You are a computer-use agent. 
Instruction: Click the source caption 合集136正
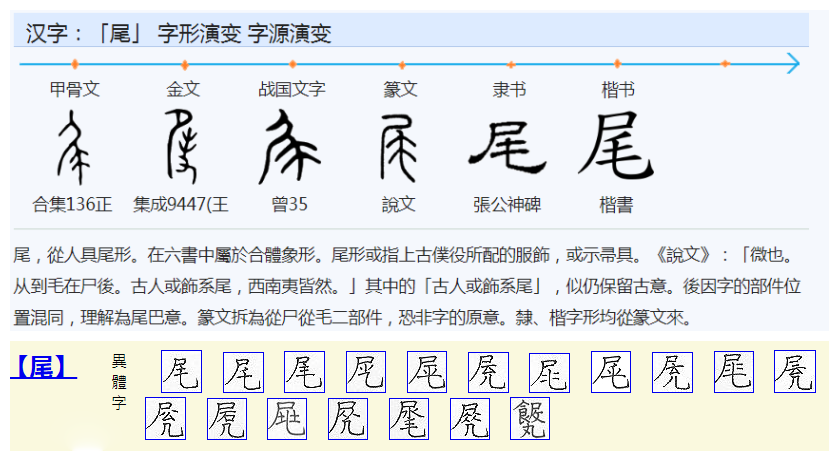click(73, 204)
